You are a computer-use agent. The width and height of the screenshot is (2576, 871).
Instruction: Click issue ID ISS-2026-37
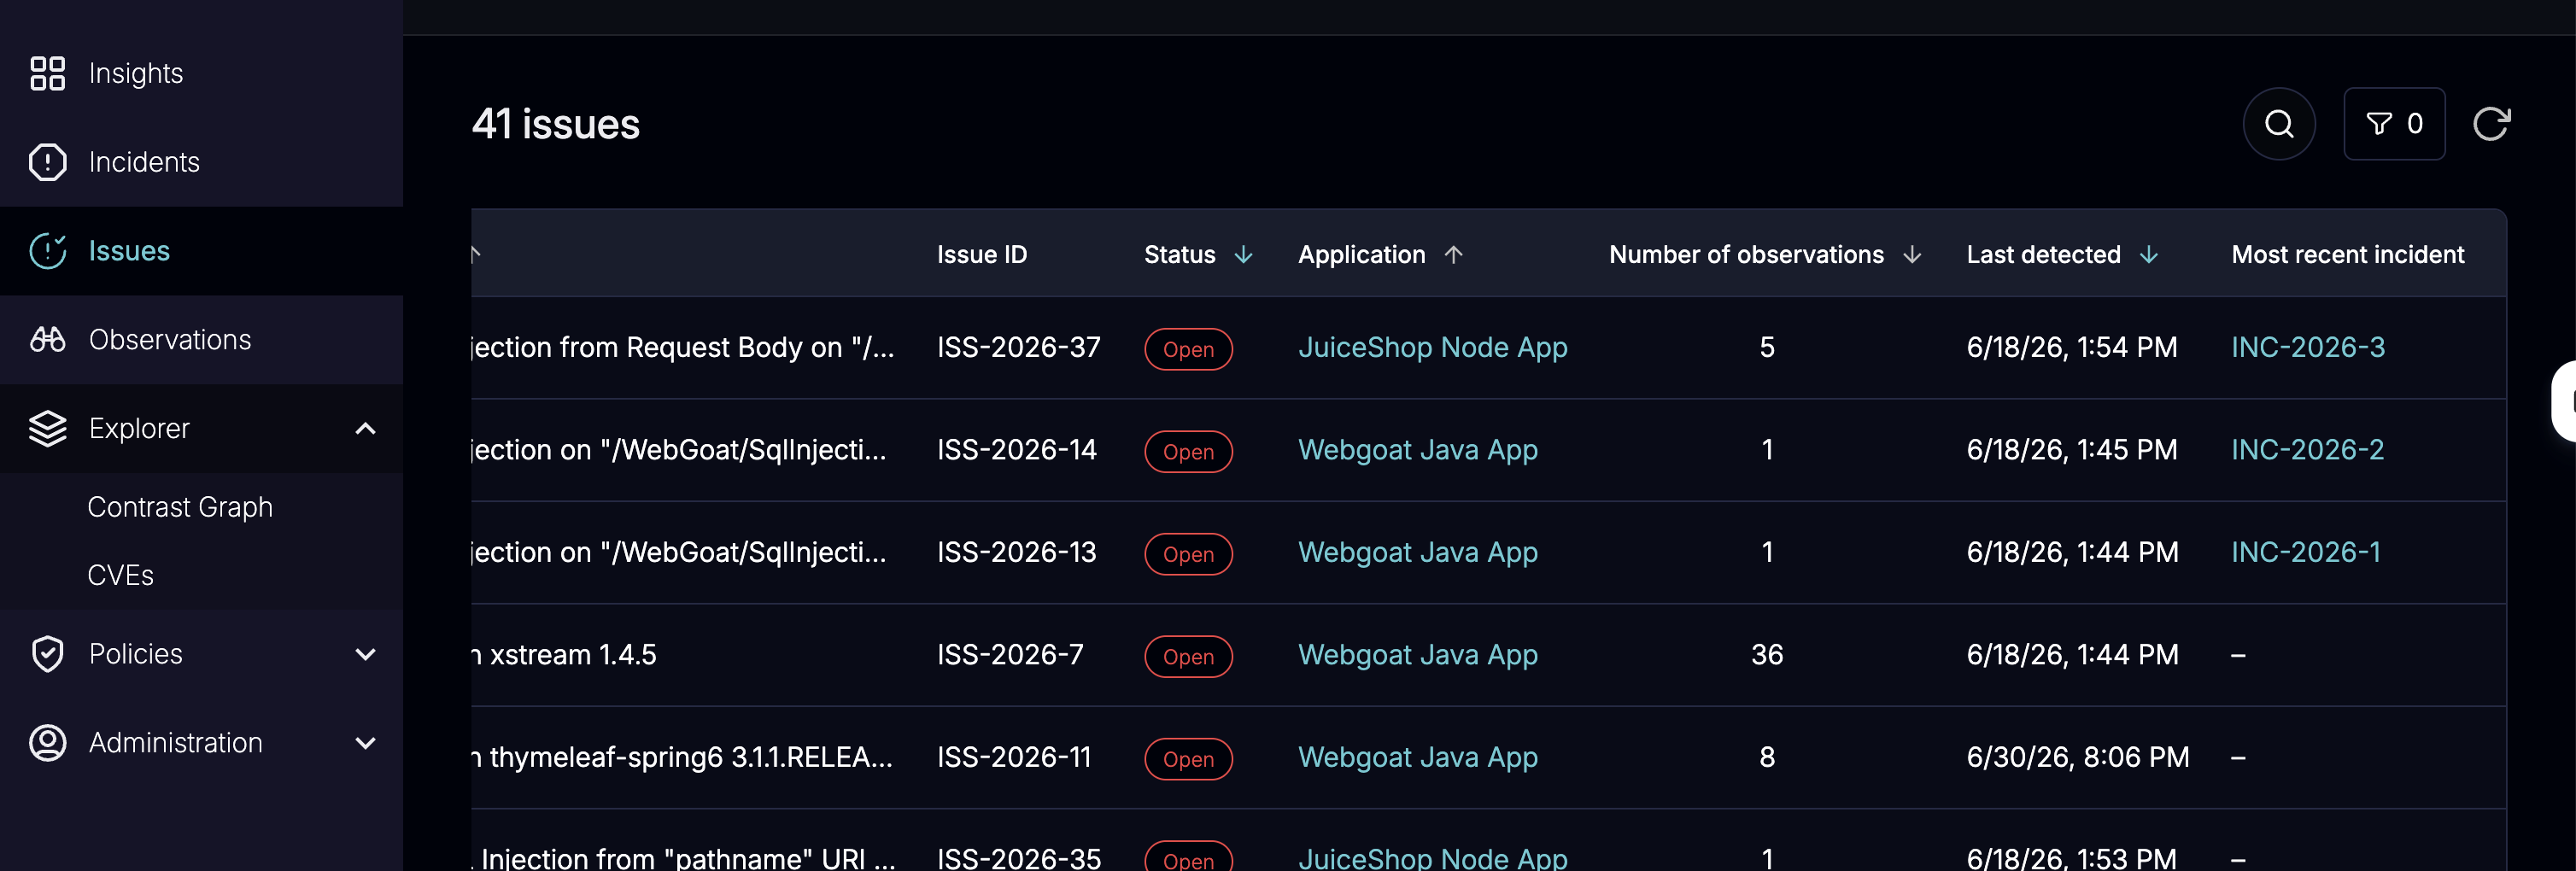(1018, 347)
